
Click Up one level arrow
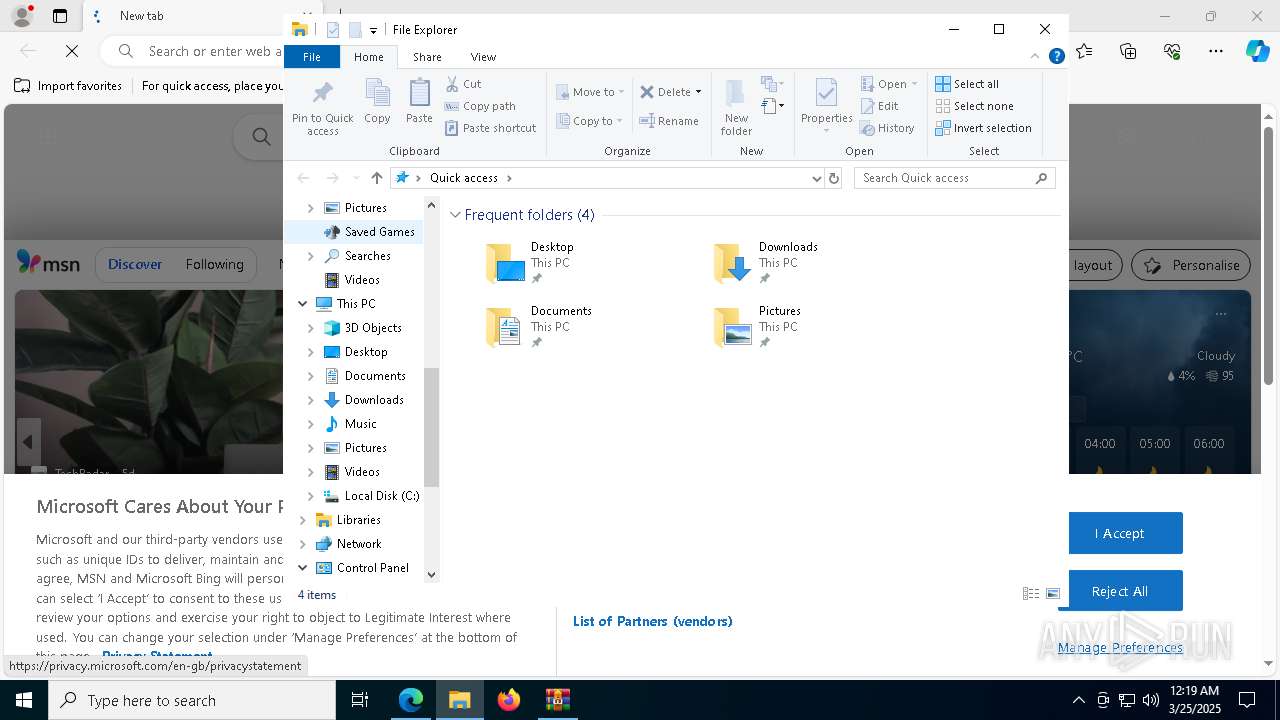pos(376,178)
